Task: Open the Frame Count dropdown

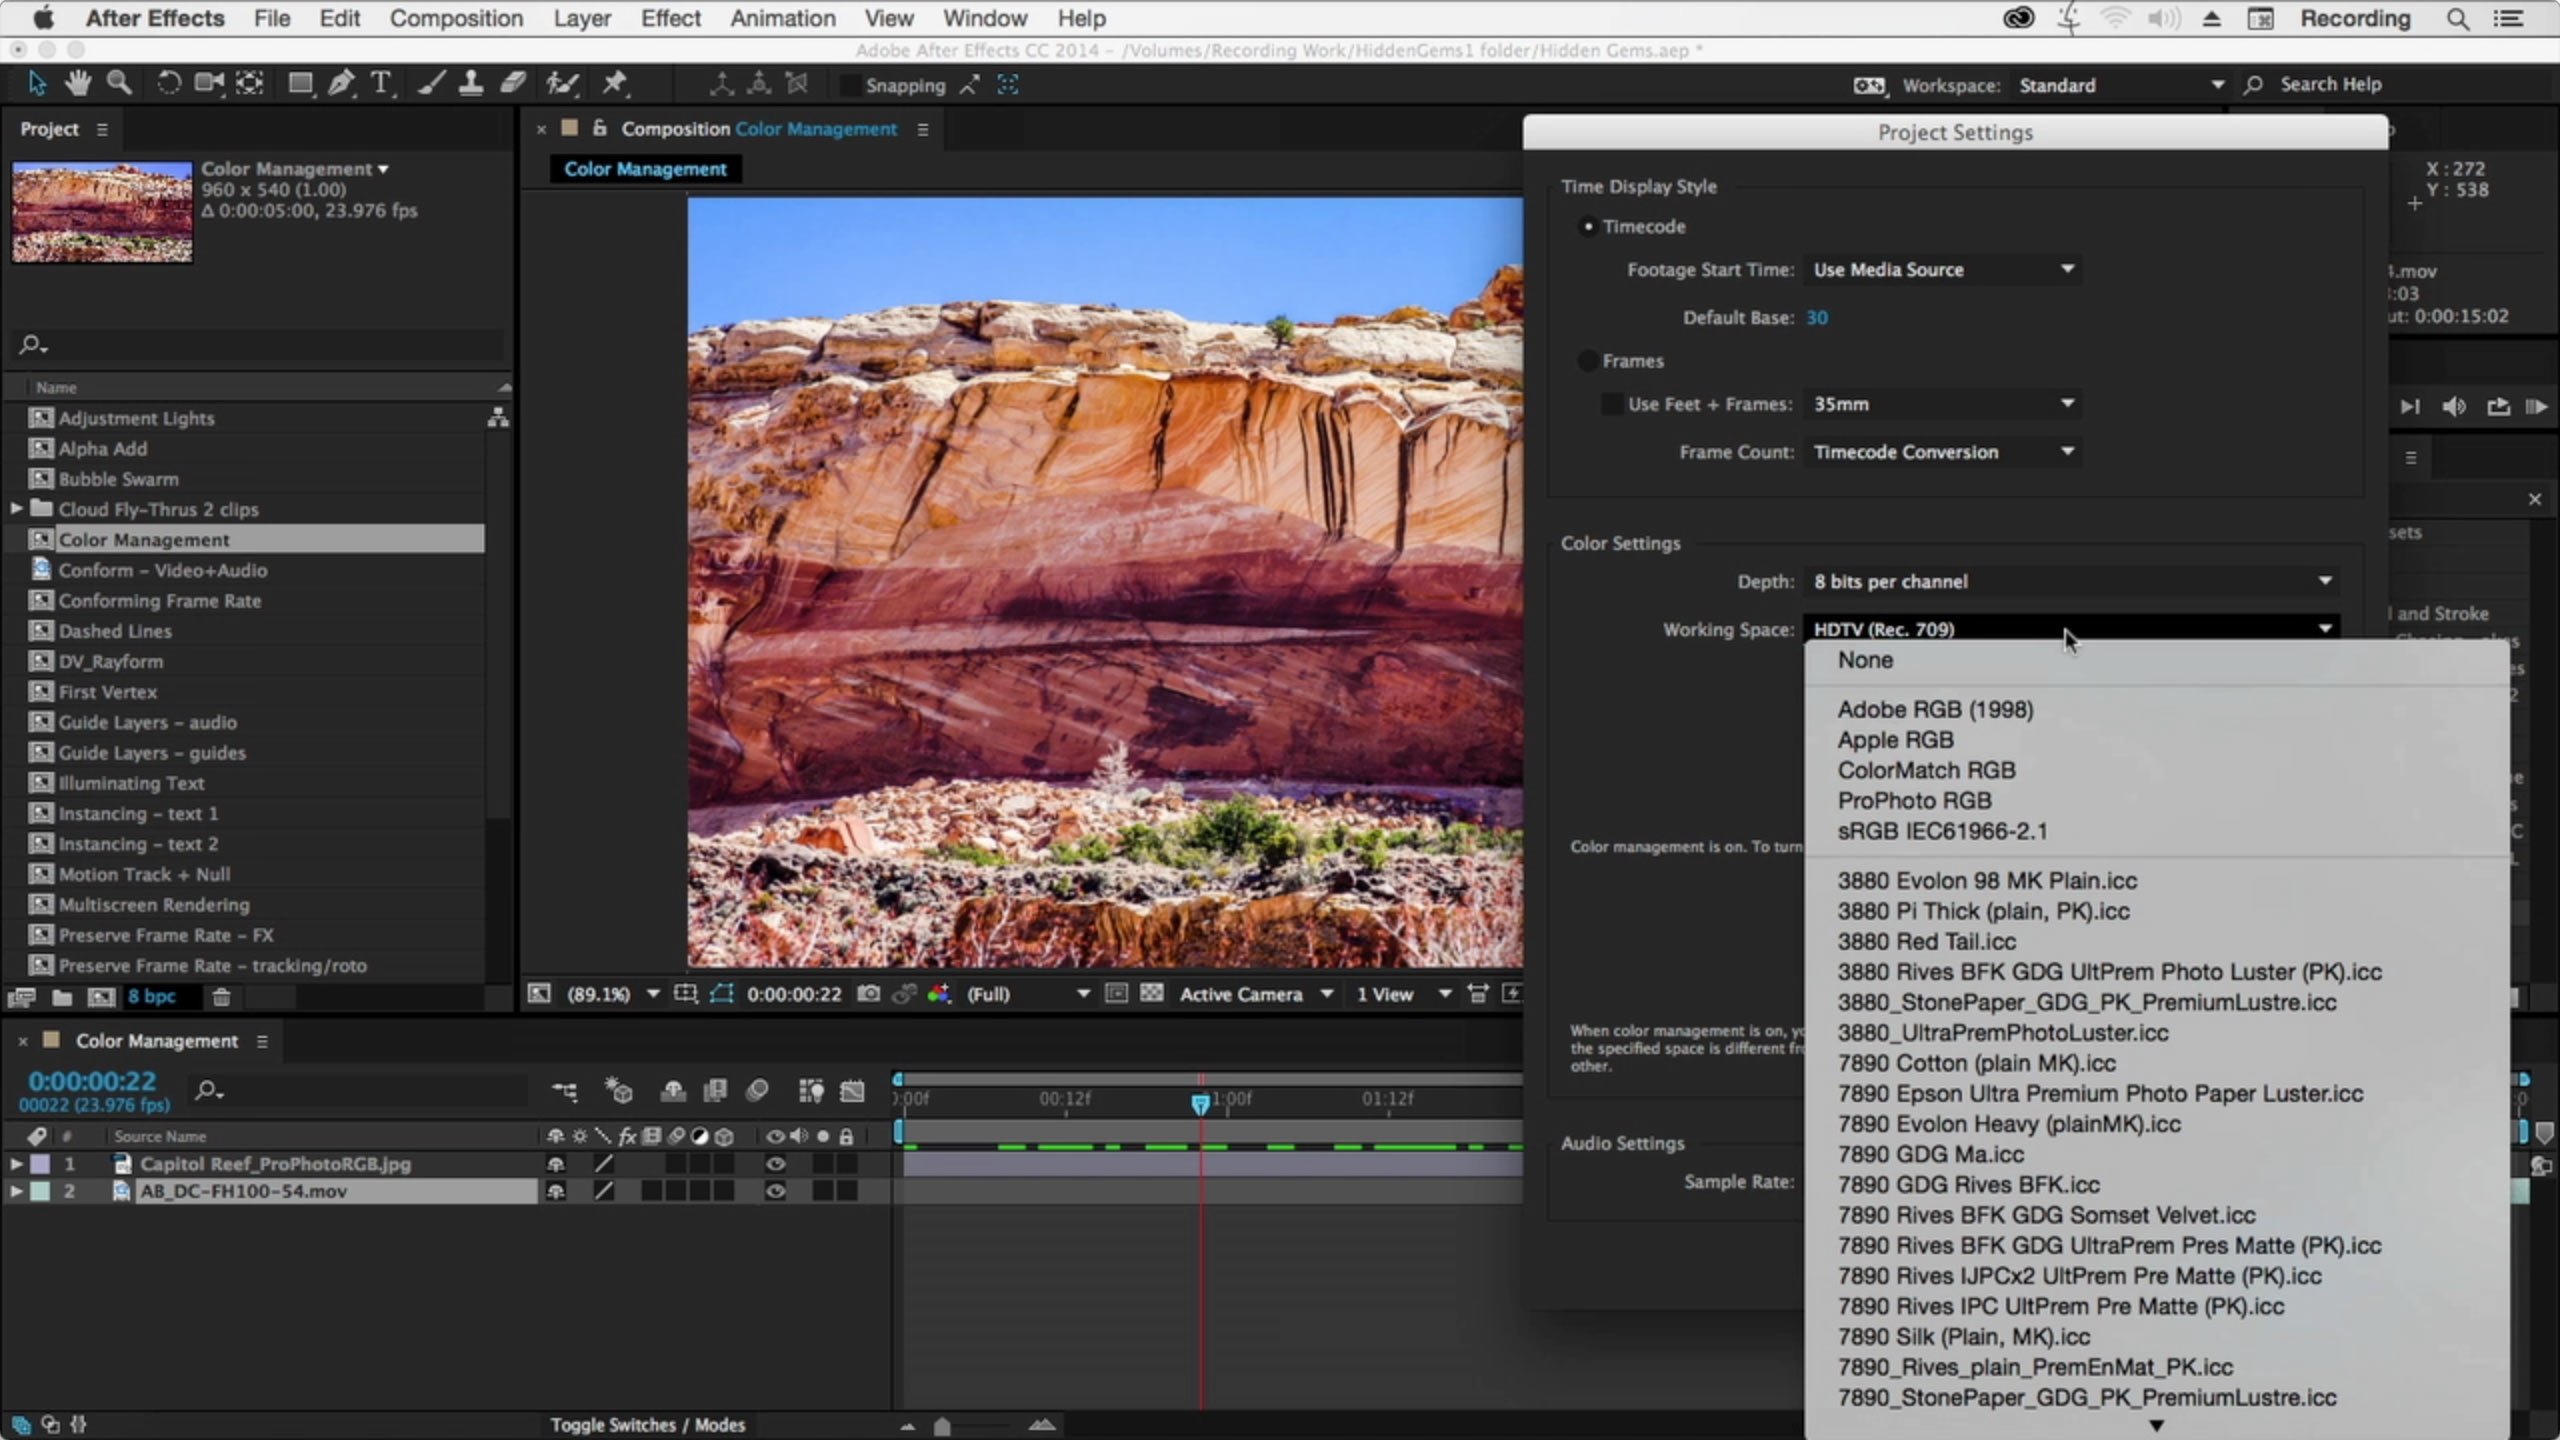Action: click(1943, 452)
